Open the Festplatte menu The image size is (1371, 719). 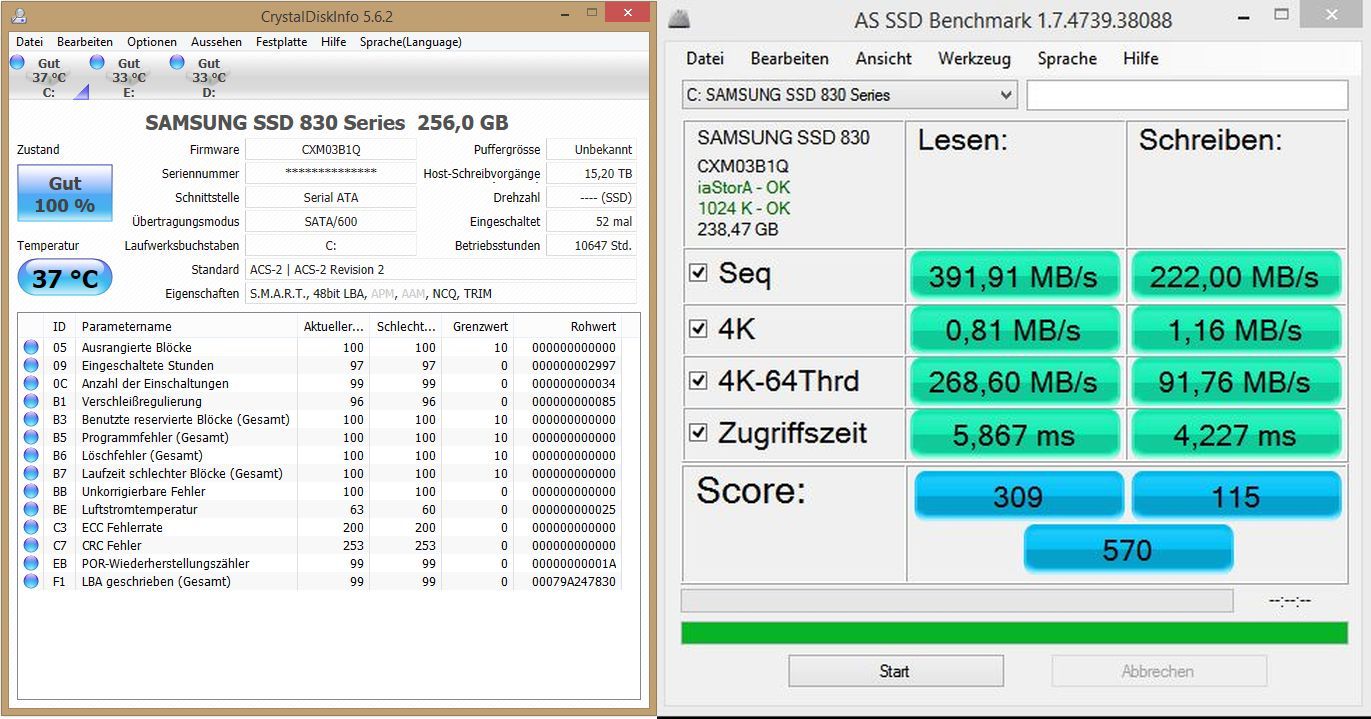[x=281, y=42]
